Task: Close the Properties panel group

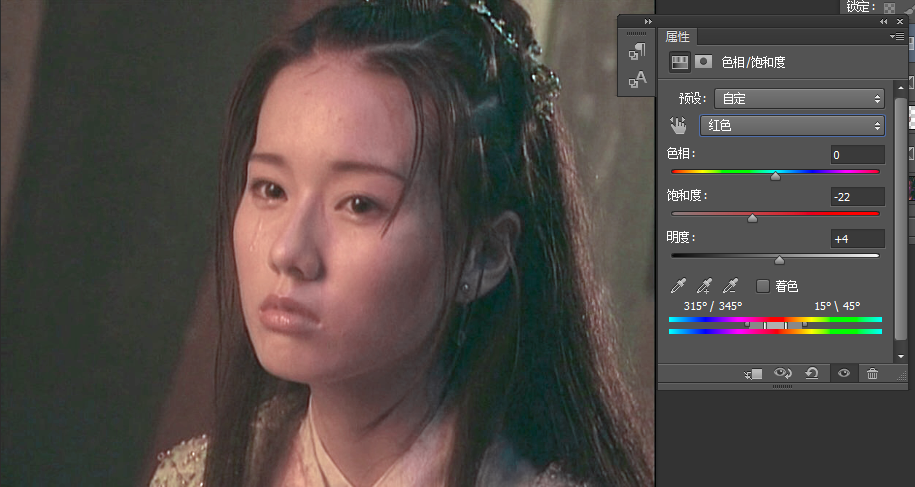Action: [x=900, y=22]
